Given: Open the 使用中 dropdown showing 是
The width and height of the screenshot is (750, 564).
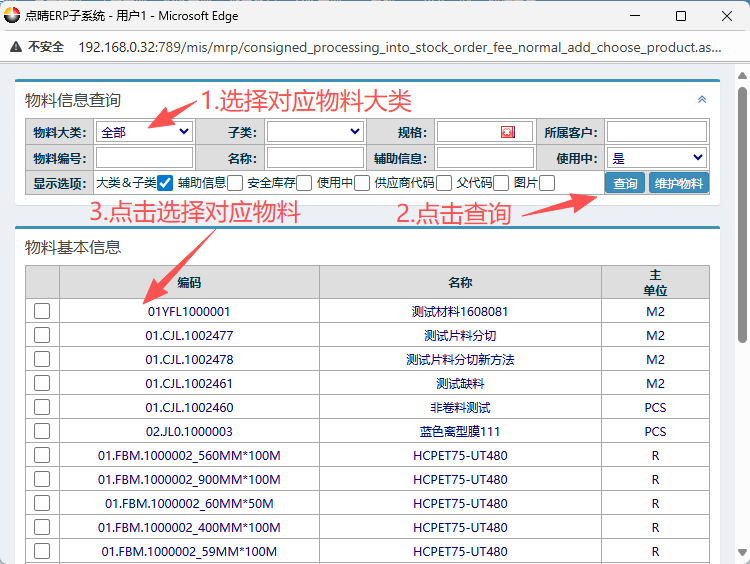Looking at the screenshot, I should [657, 158].
